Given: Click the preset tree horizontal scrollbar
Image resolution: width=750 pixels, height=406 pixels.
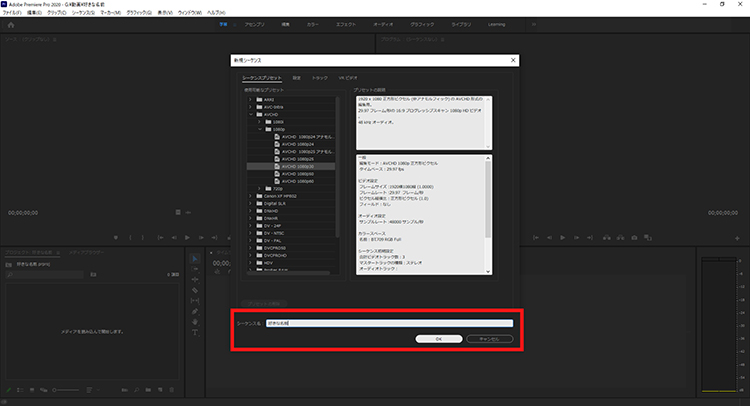Looking at the screenshot, I should [x=288, y=273].
